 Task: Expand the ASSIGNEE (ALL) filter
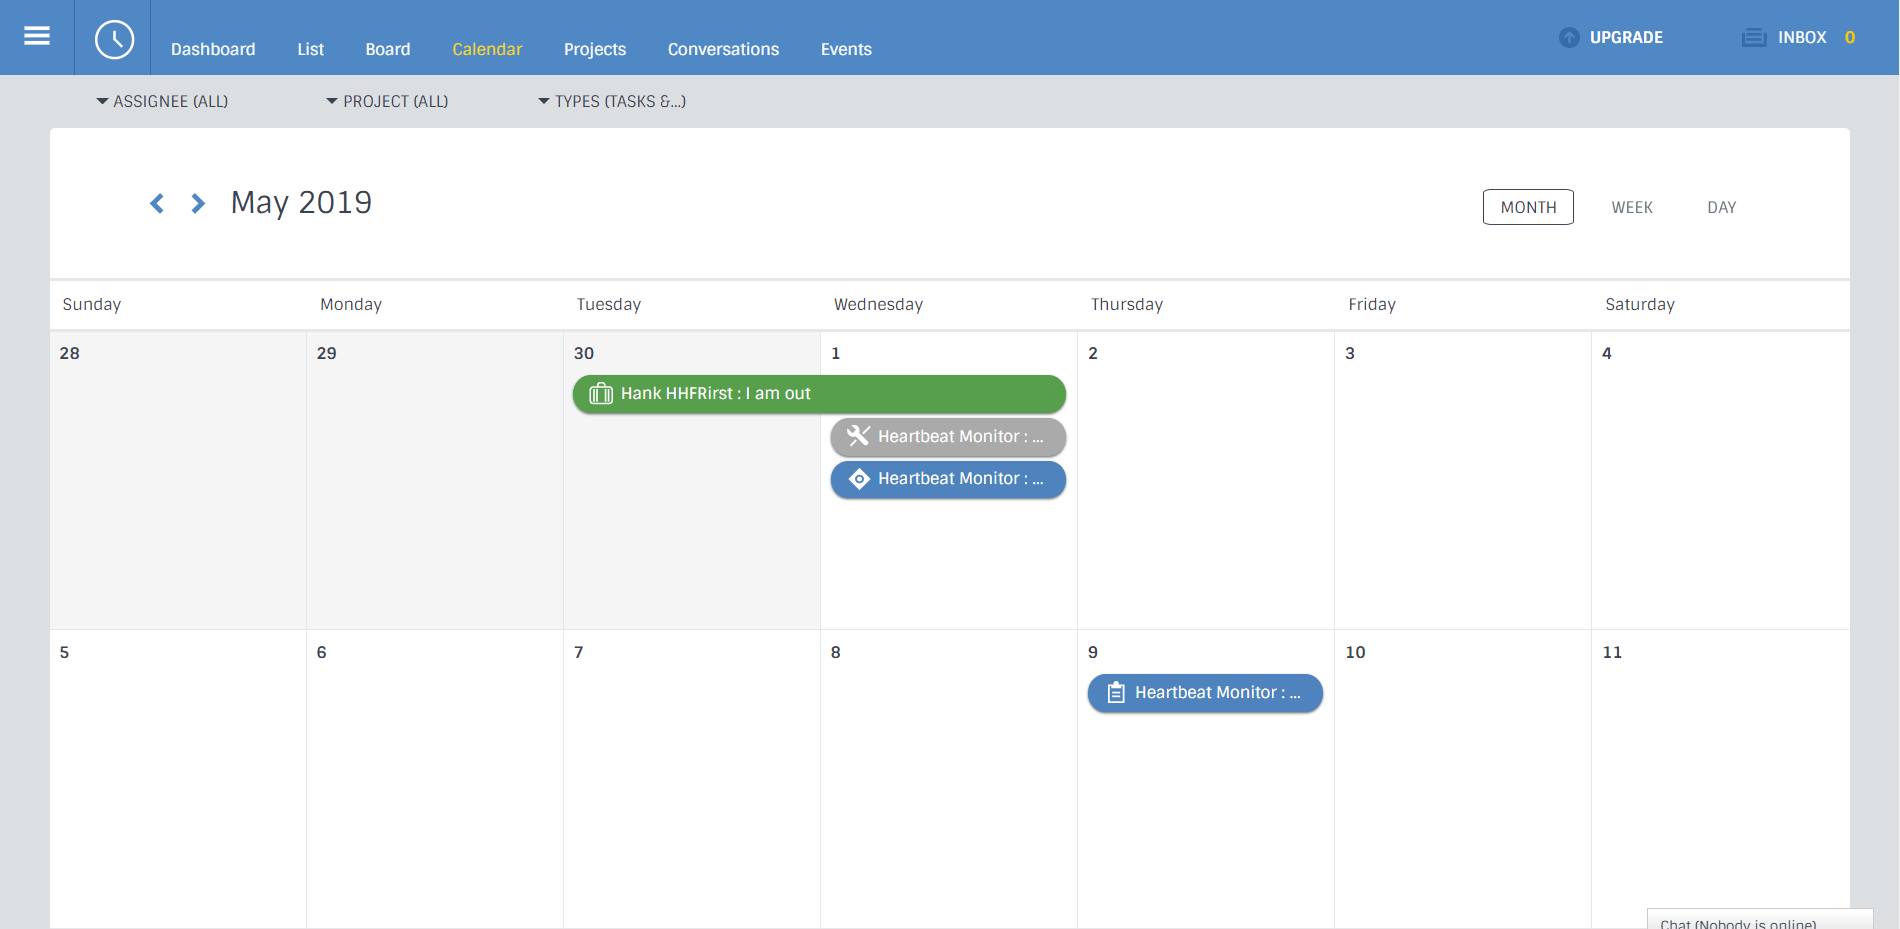[162, 102]
